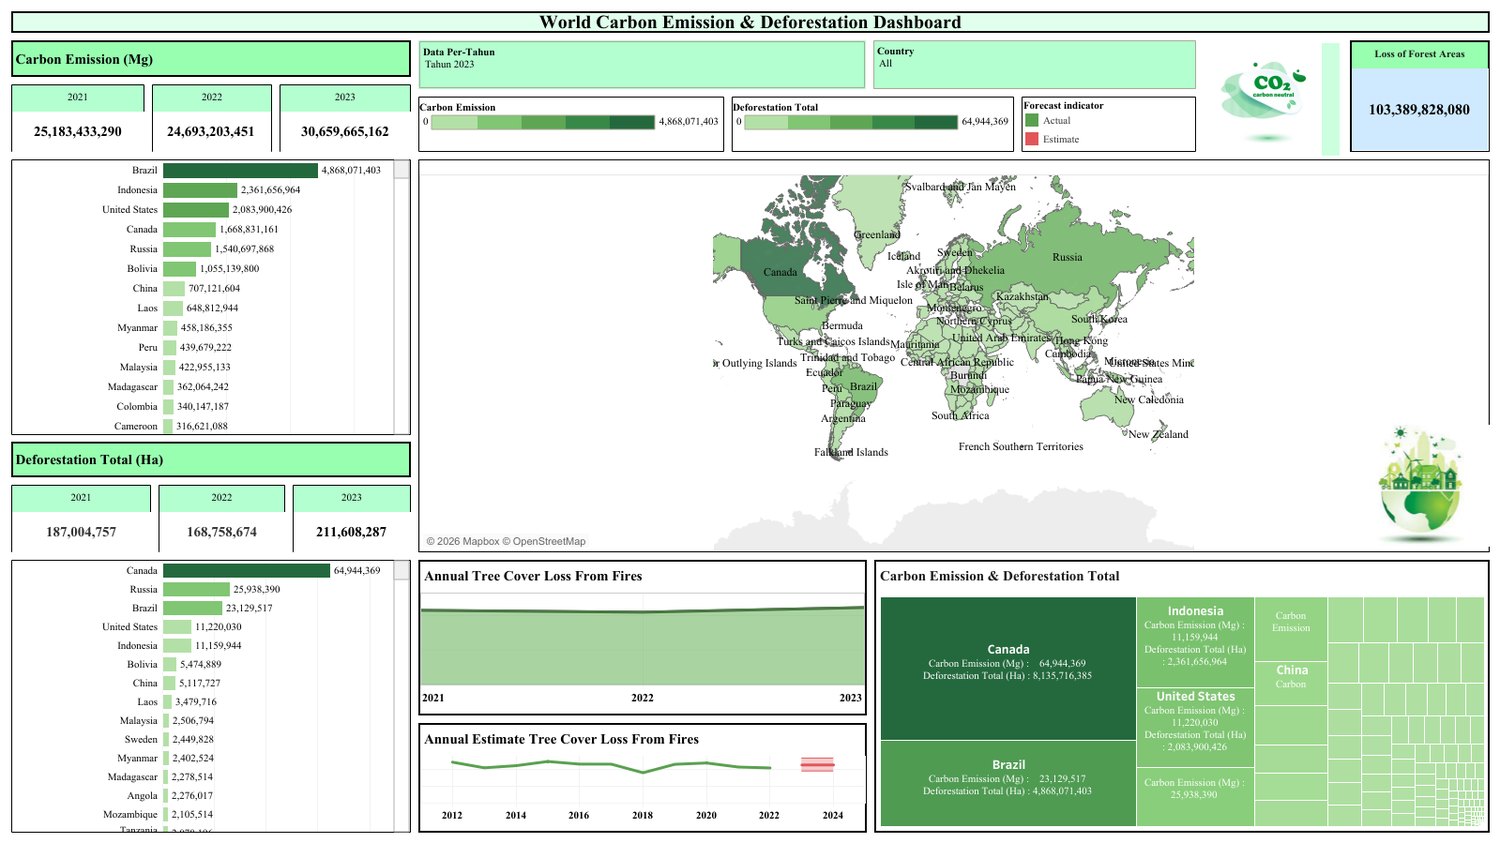The width and height of the screenshot is (1500, 843).
Task: Open the Country filter dropdown
Action: (1034, 64)
